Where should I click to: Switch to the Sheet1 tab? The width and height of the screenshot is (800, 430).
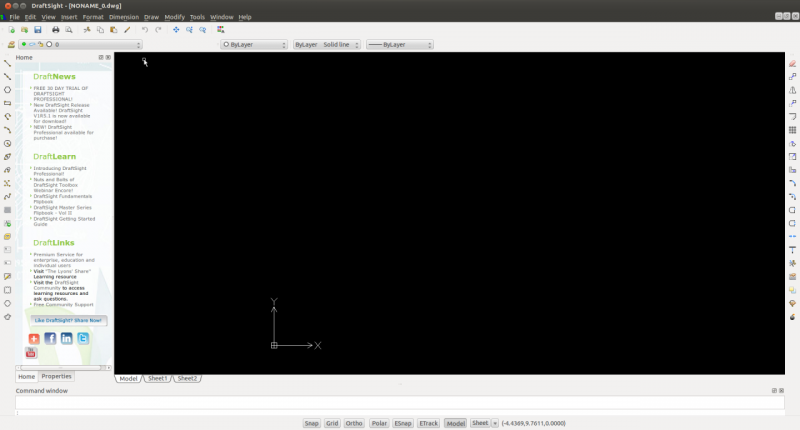click(x=158, y=379)
